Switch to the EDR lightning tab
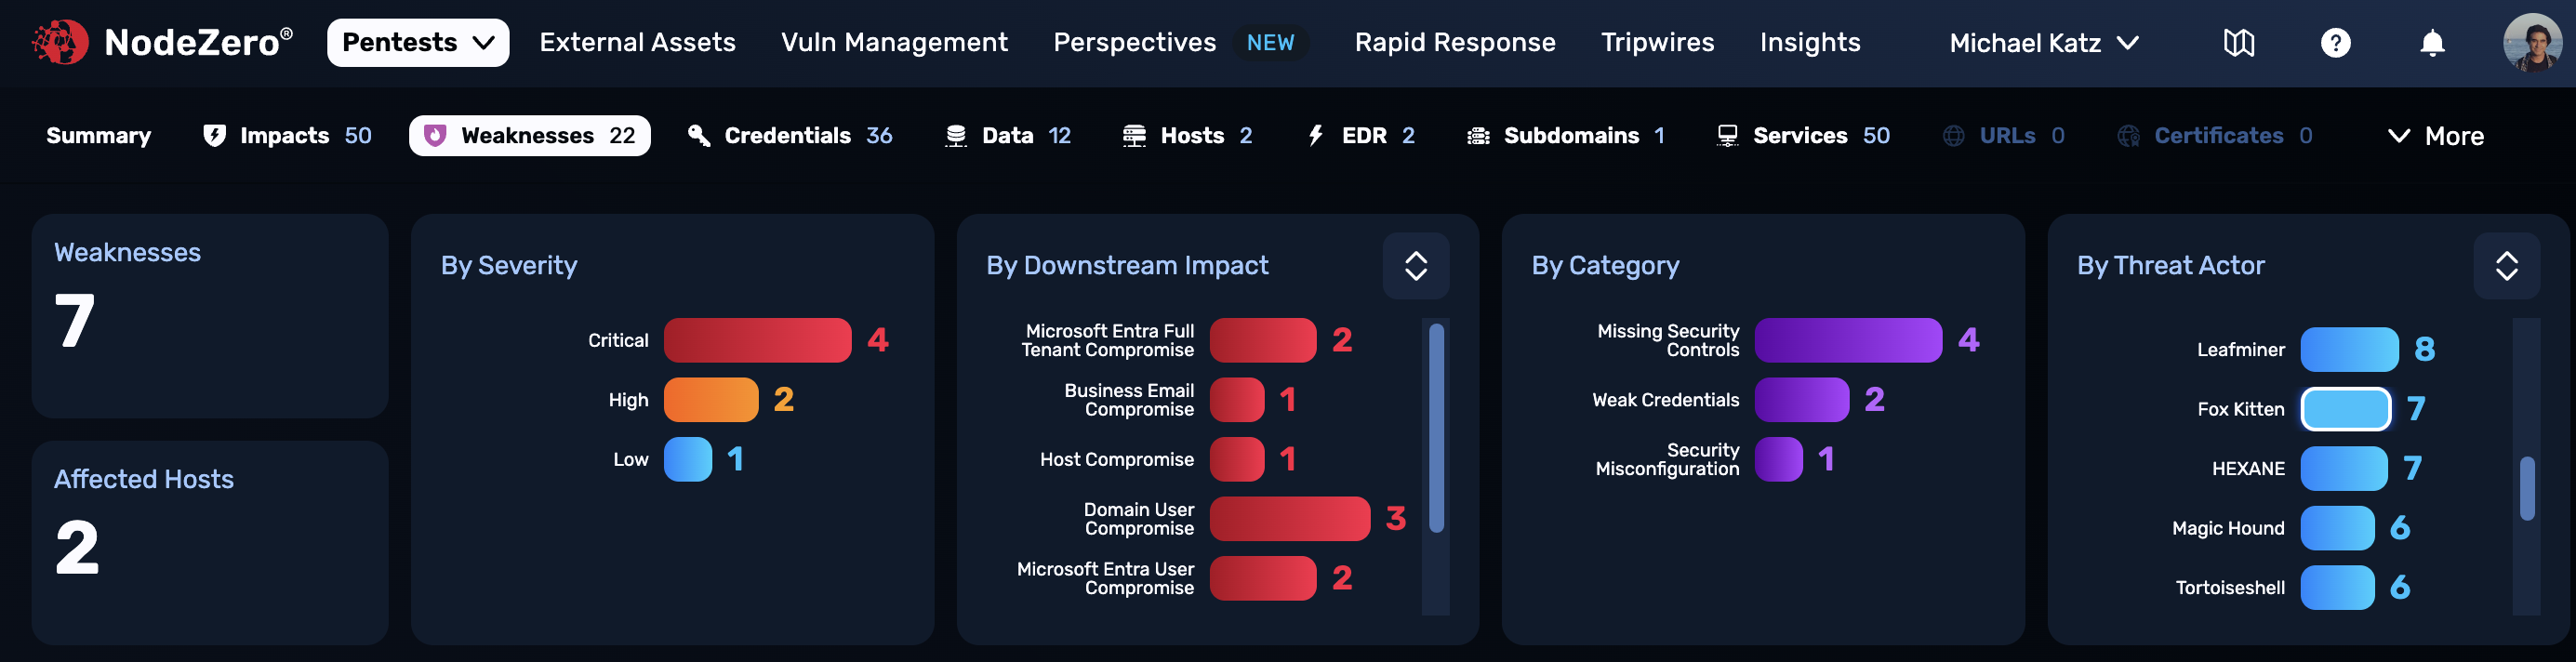2576x662 pixels. coord(1361,136)
